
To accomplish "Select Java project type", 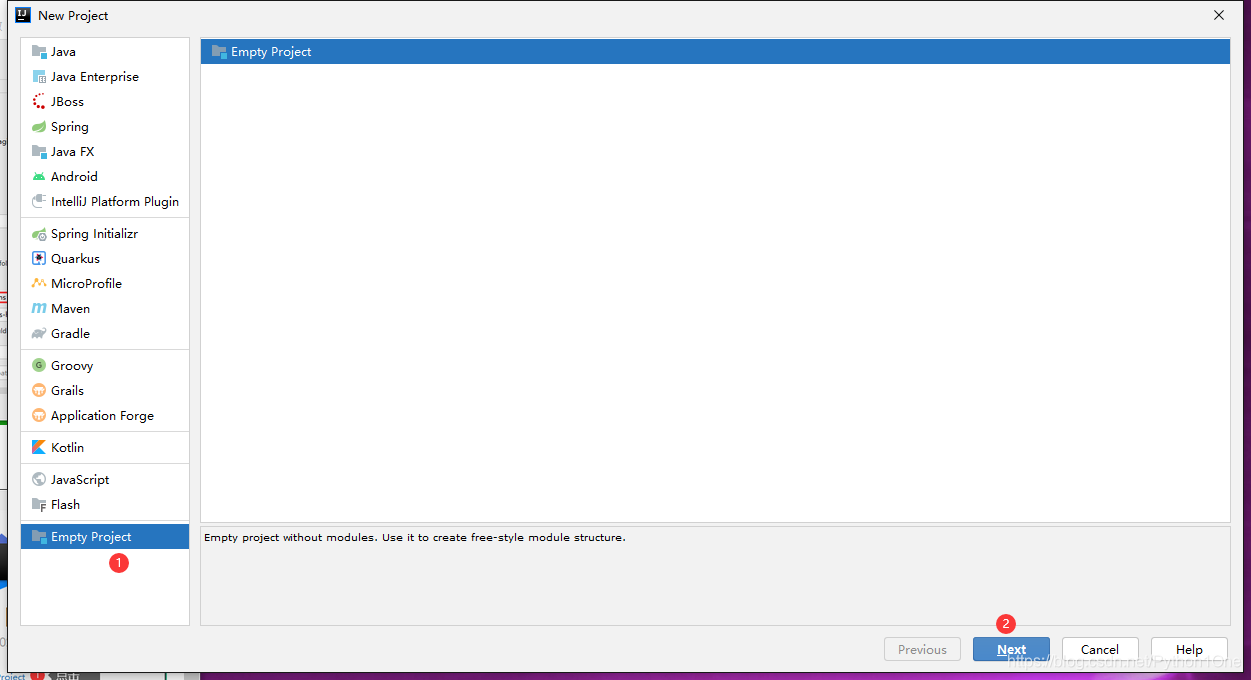I will pyautogui.click(x=105, y=52).
